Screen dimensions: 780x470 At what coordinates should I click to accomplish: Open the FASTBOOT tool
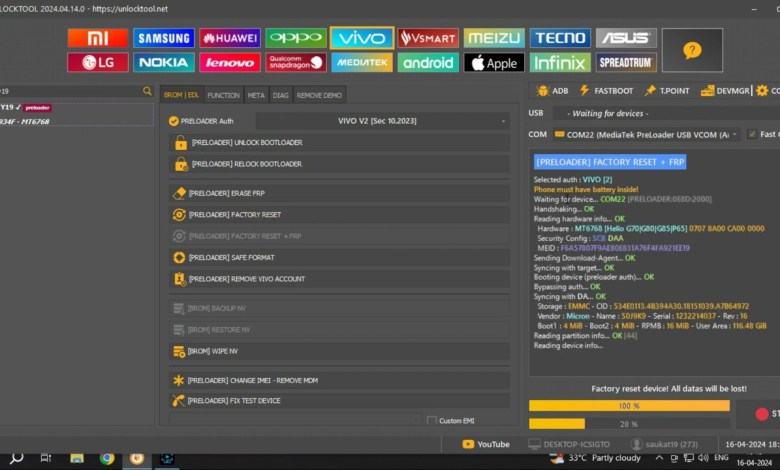[x=606, y=91]
